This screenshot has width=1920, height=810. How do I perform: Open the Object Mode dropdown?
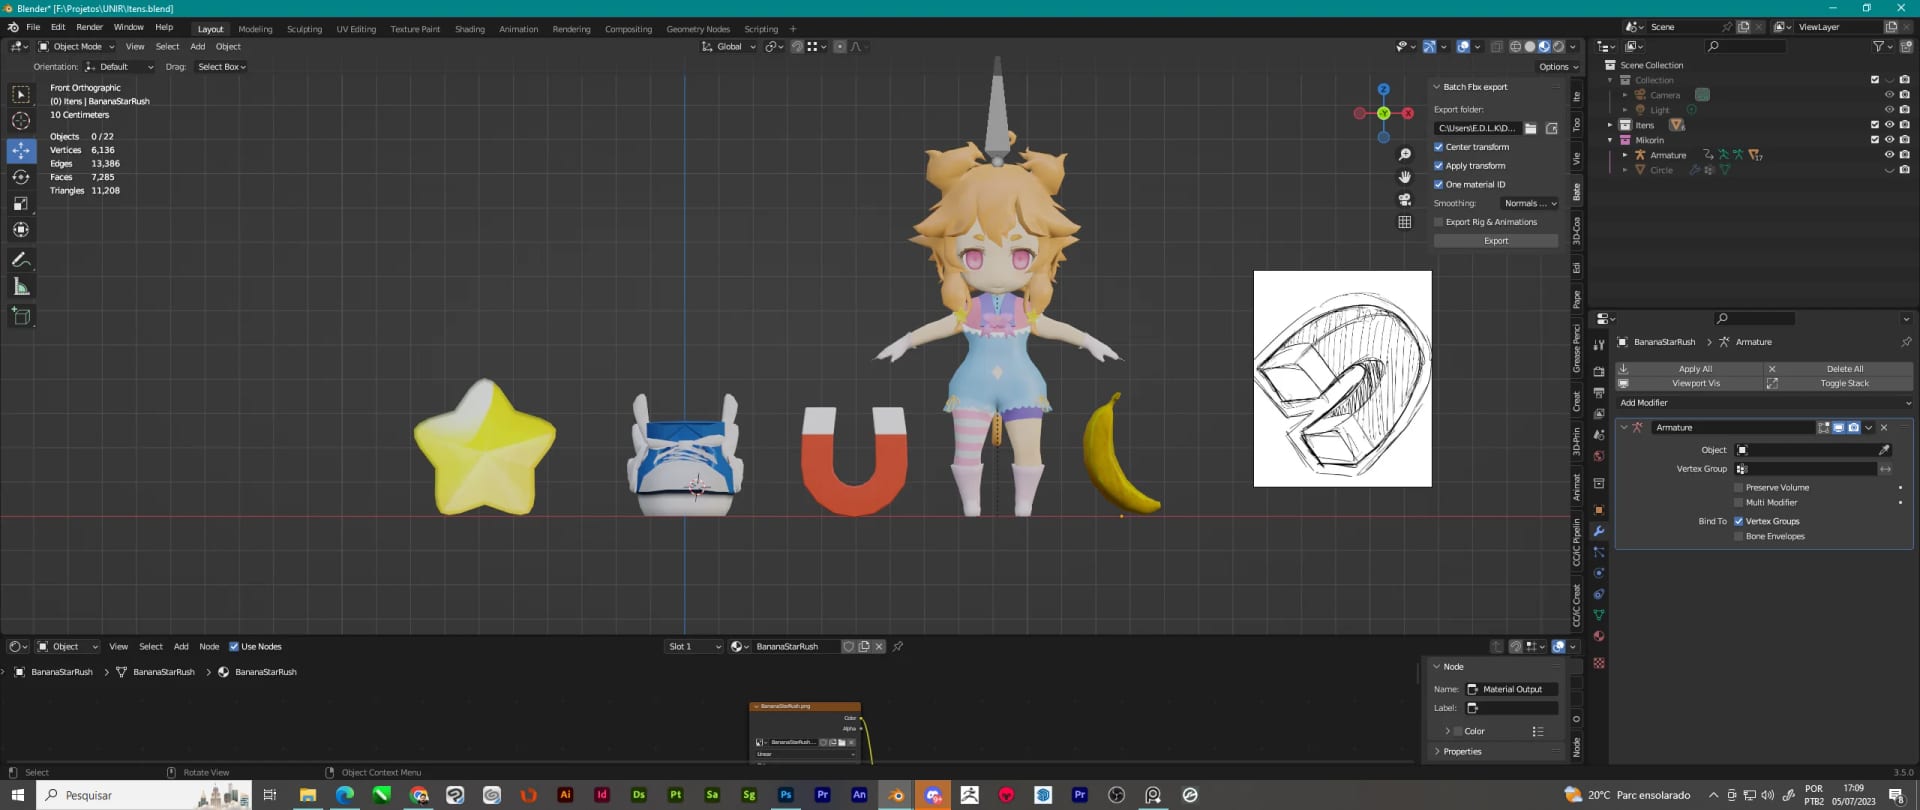point(77,47)
